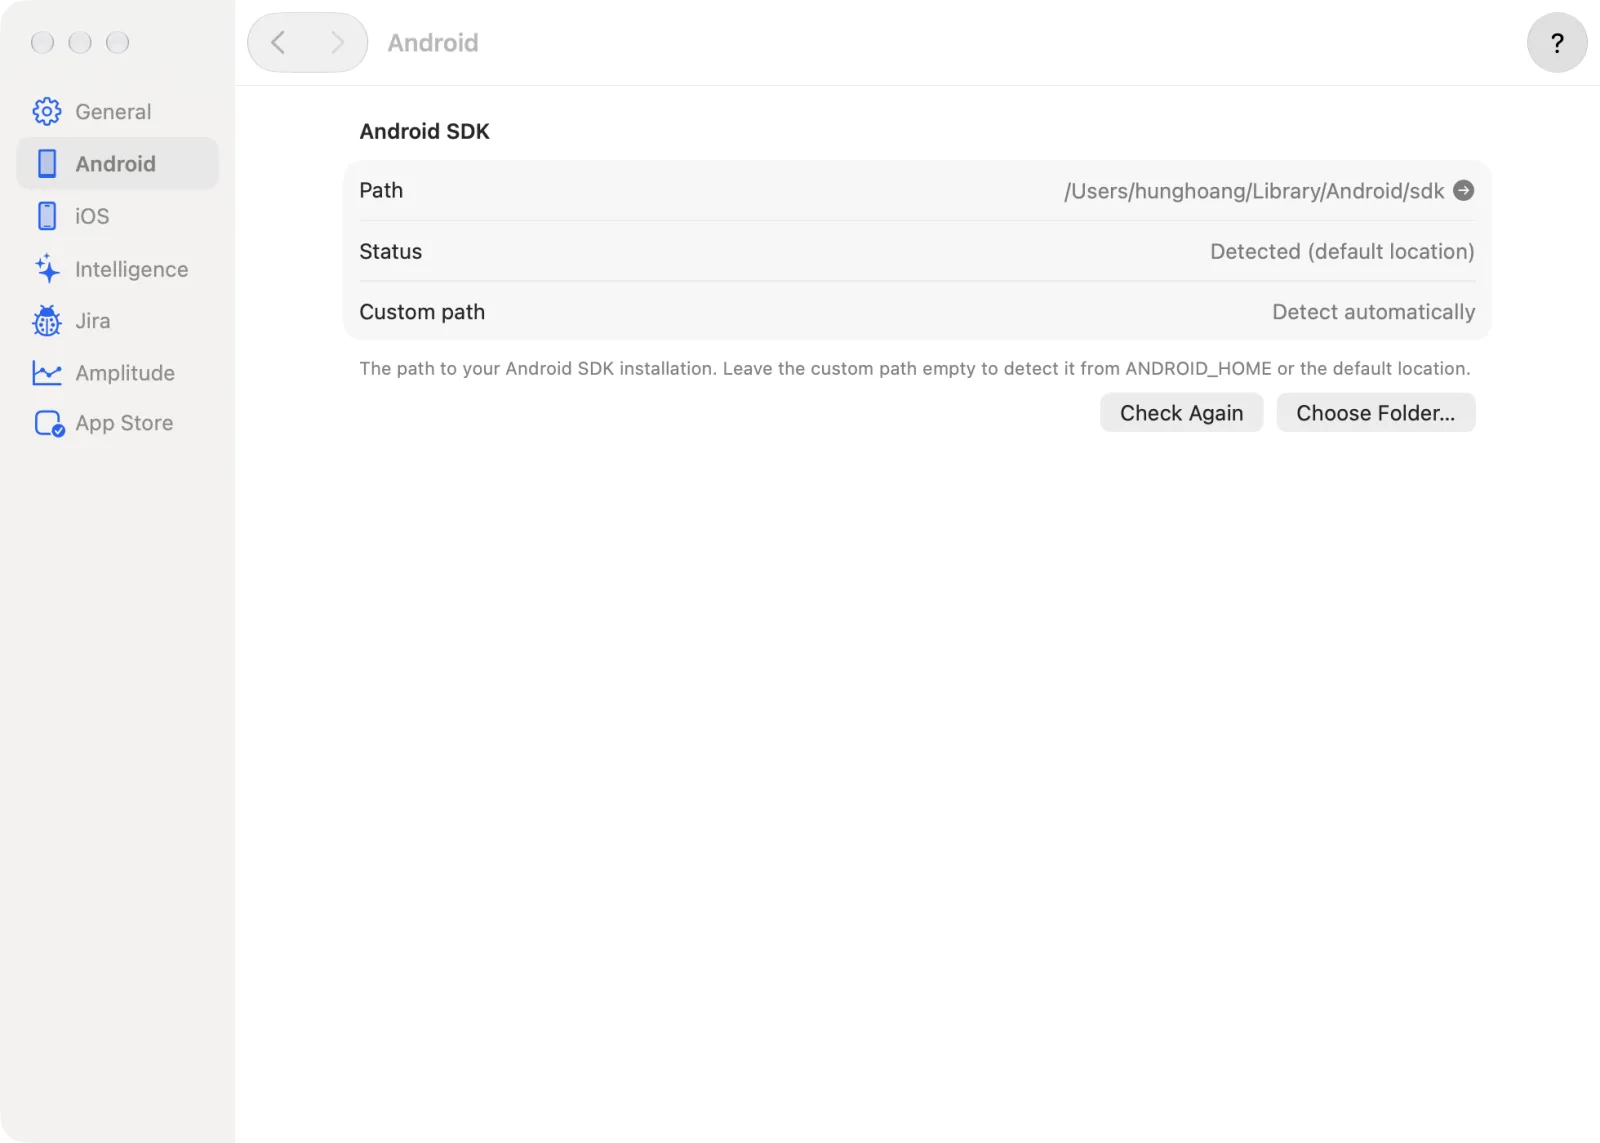
Task: Open the General settings pane
Action: click(117, 111)
